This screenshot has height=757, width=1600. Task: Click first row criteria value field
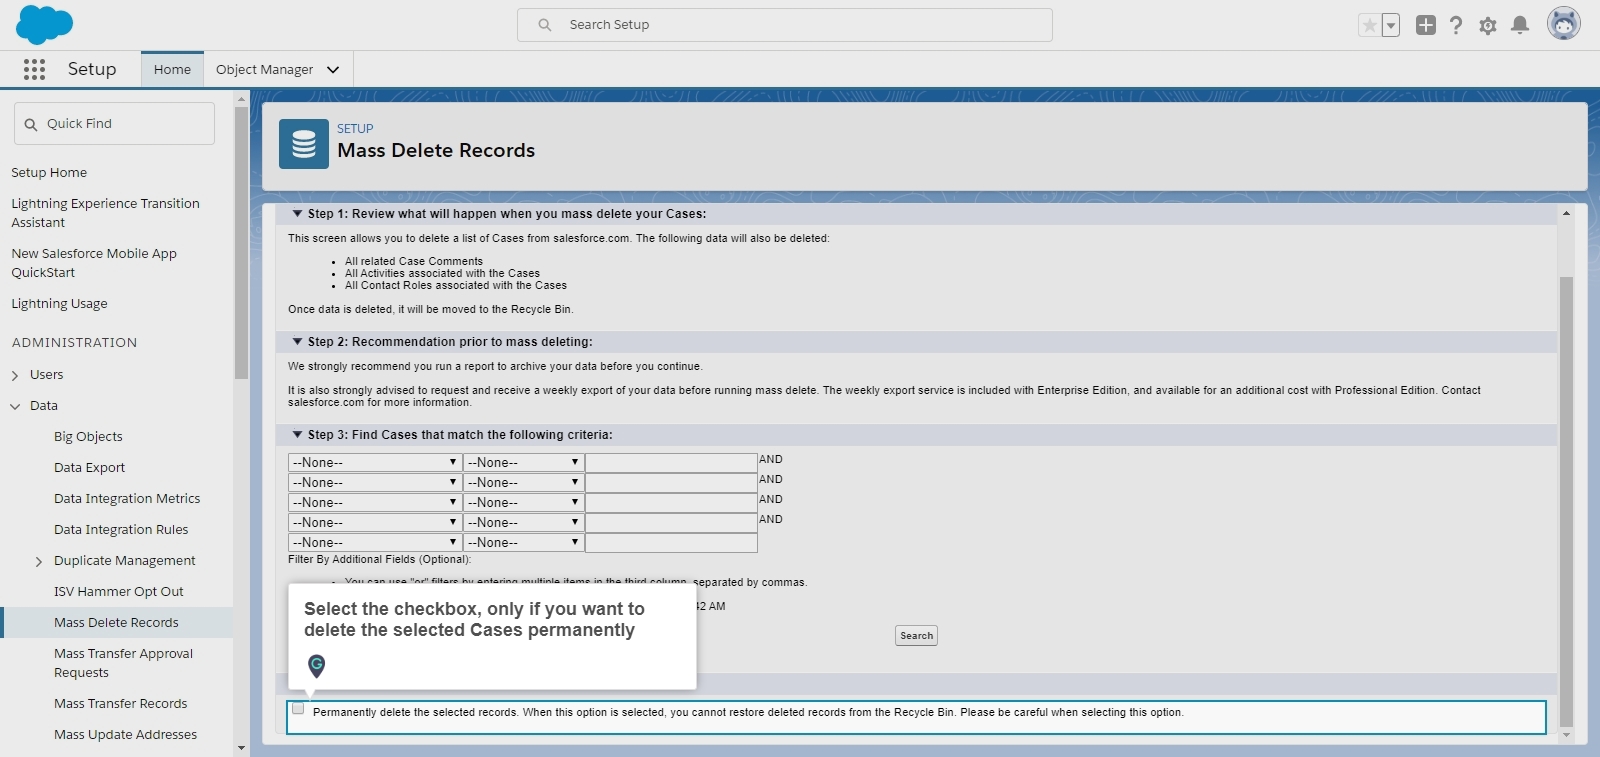(x=671, y=462)
